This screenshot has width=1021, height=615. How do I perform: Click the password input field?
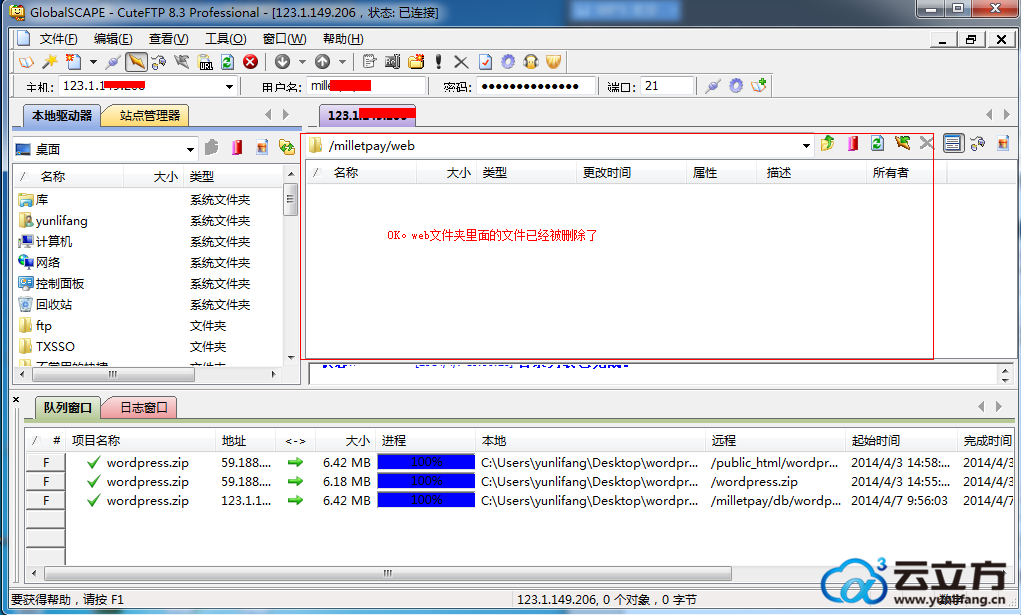pos(535,86)
